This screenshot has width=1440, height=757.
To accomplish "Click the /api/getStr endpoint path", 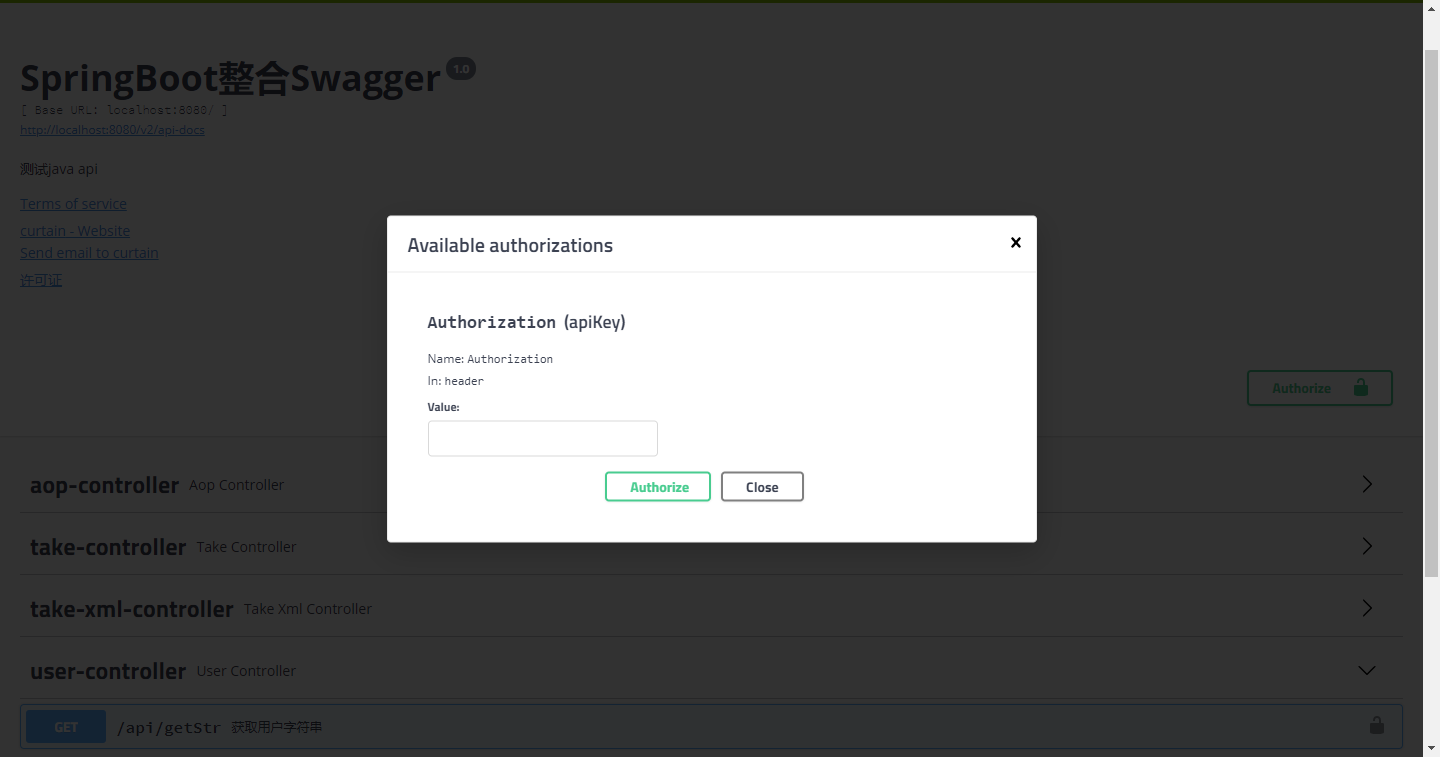I will click(x=168, y=728).
